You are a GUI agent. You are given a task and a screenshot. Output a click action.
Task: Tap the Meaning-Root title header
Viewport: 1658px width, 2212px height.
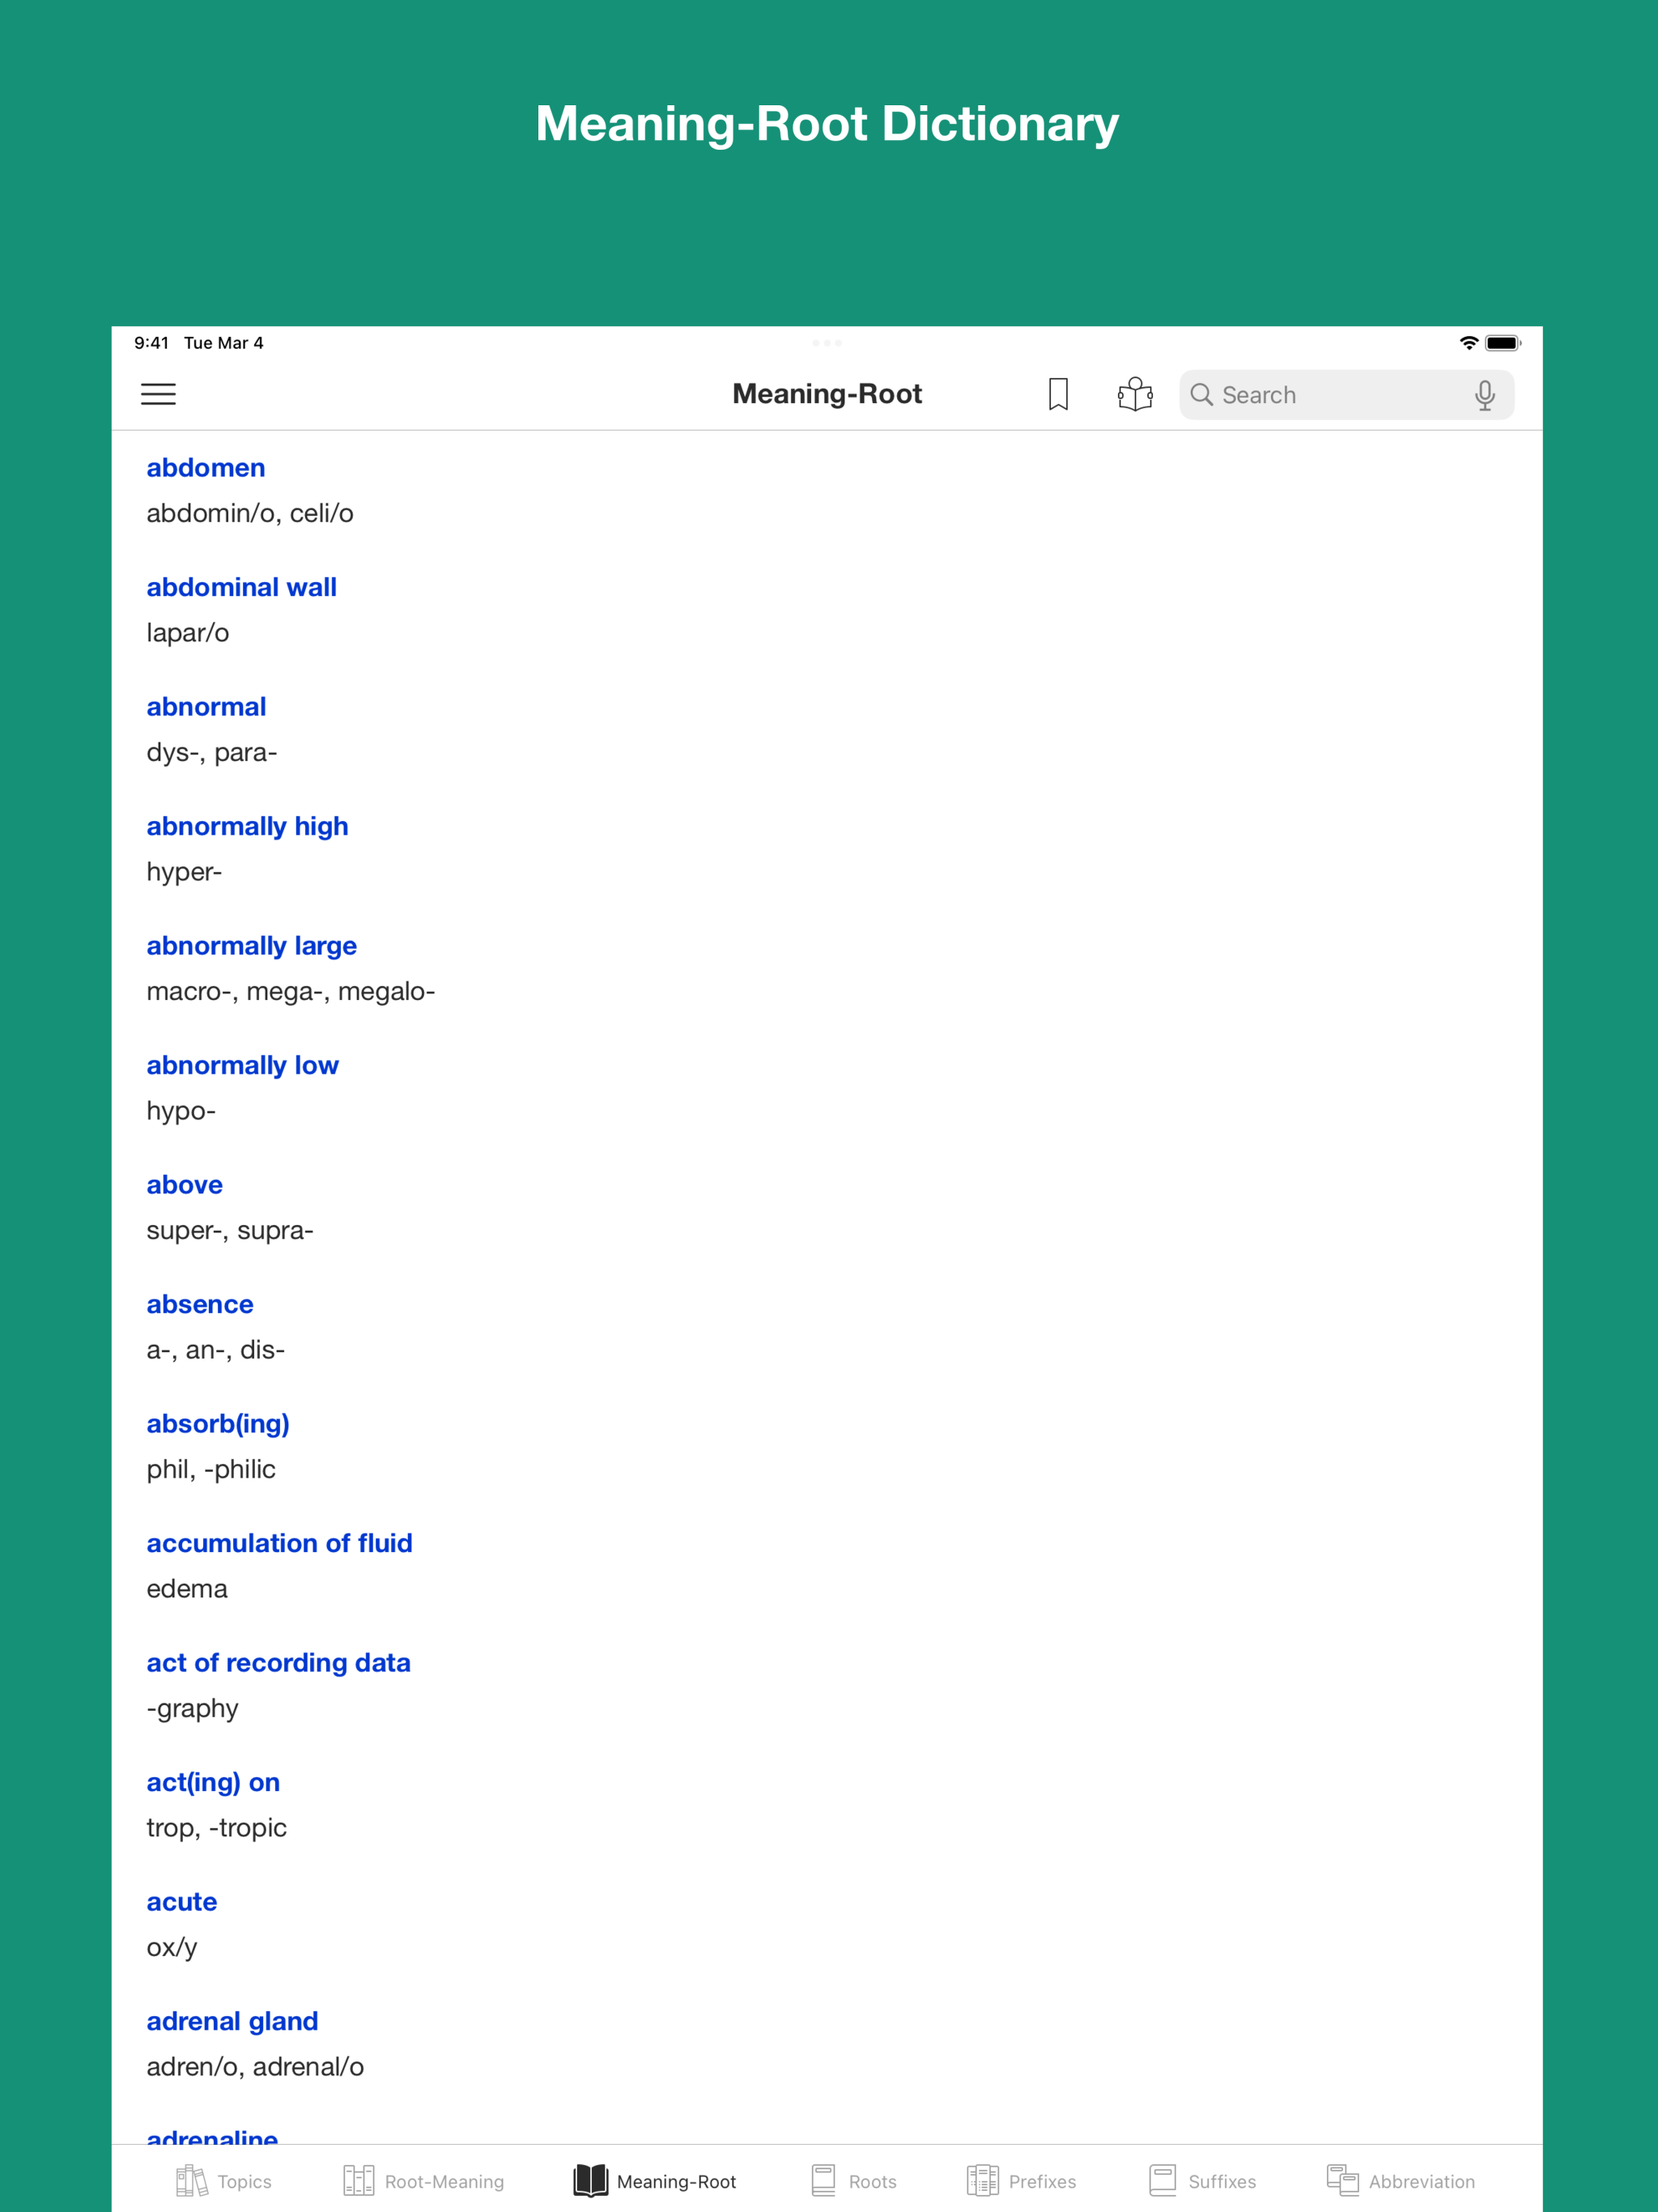(827, 394)
